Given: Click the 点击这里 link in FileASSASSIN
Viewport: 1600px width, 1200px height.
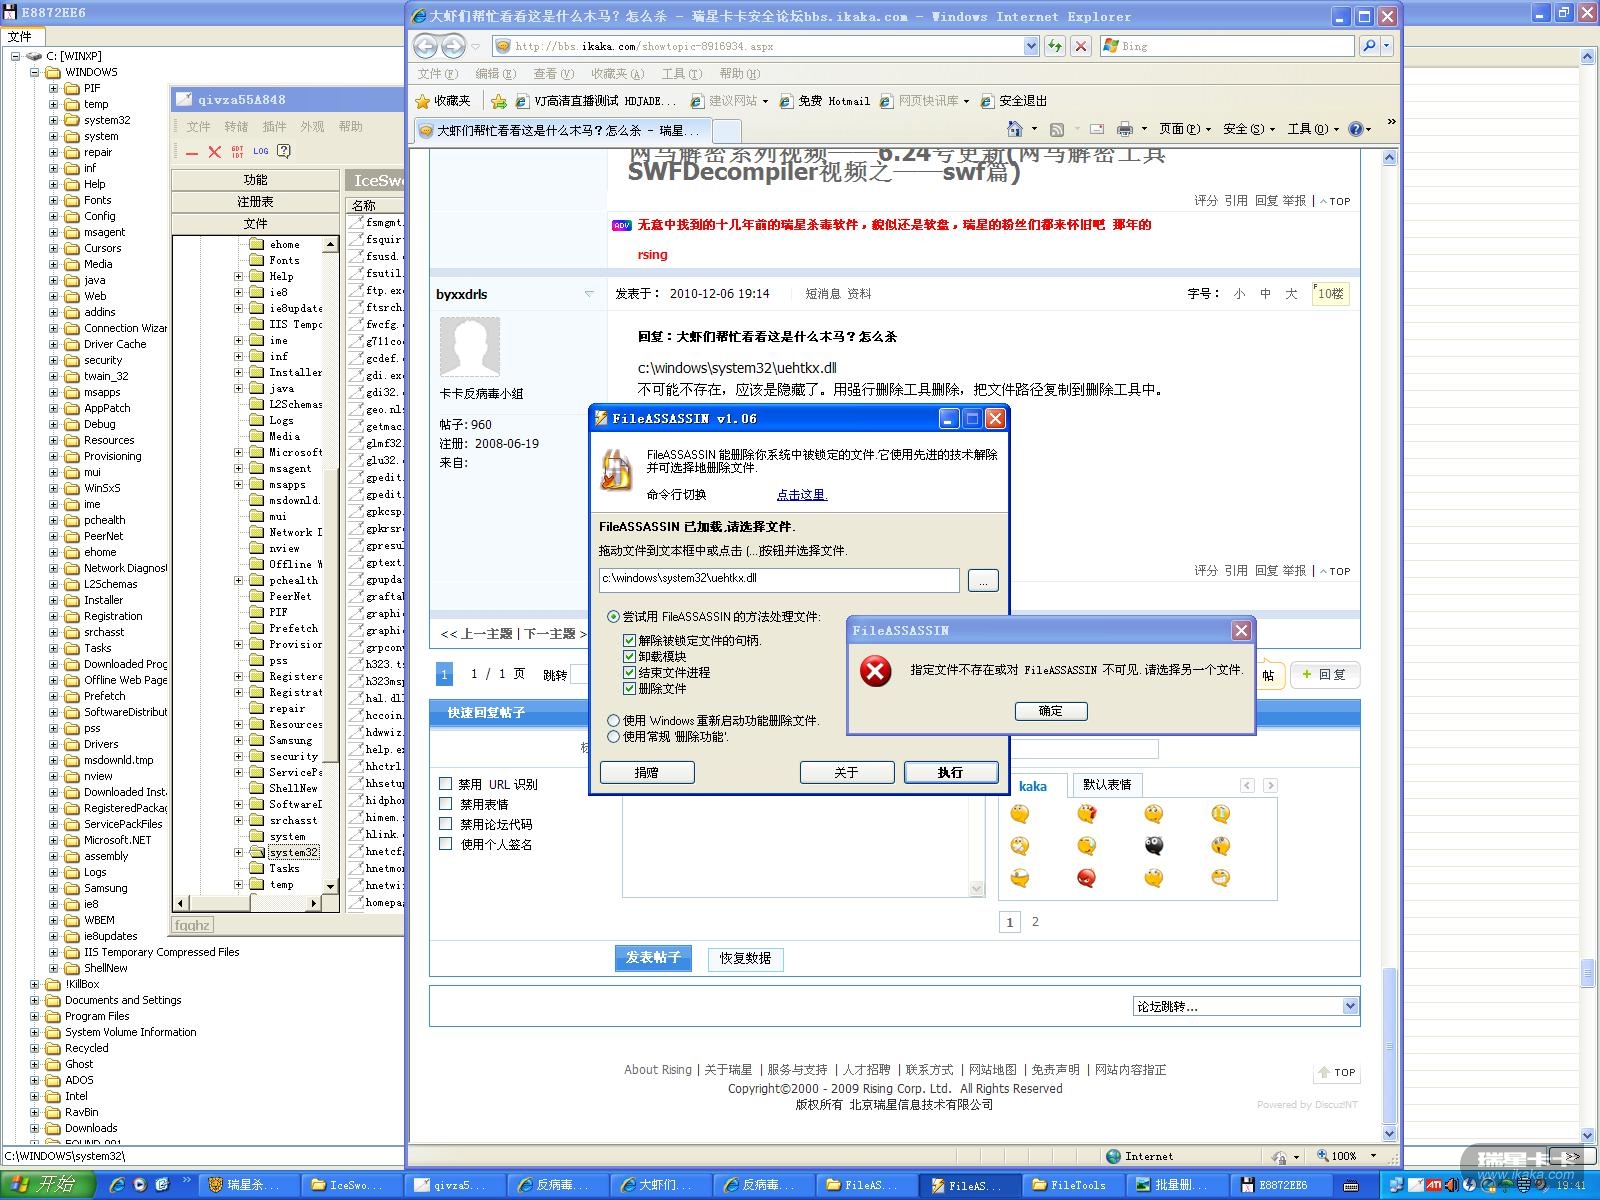Looking at the screenshot, I should click(x=802, y=495).
